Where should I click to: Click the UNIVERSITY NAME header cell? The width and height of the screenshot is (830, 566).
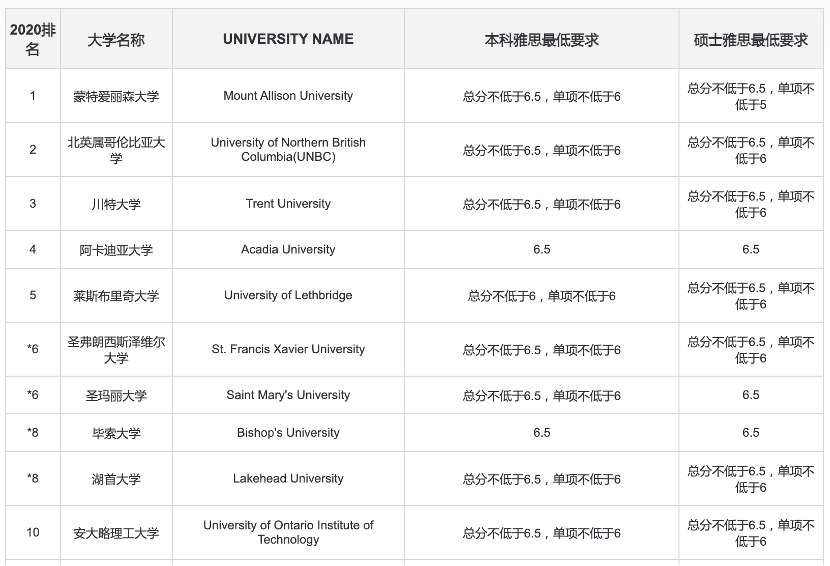coord(288,39)
